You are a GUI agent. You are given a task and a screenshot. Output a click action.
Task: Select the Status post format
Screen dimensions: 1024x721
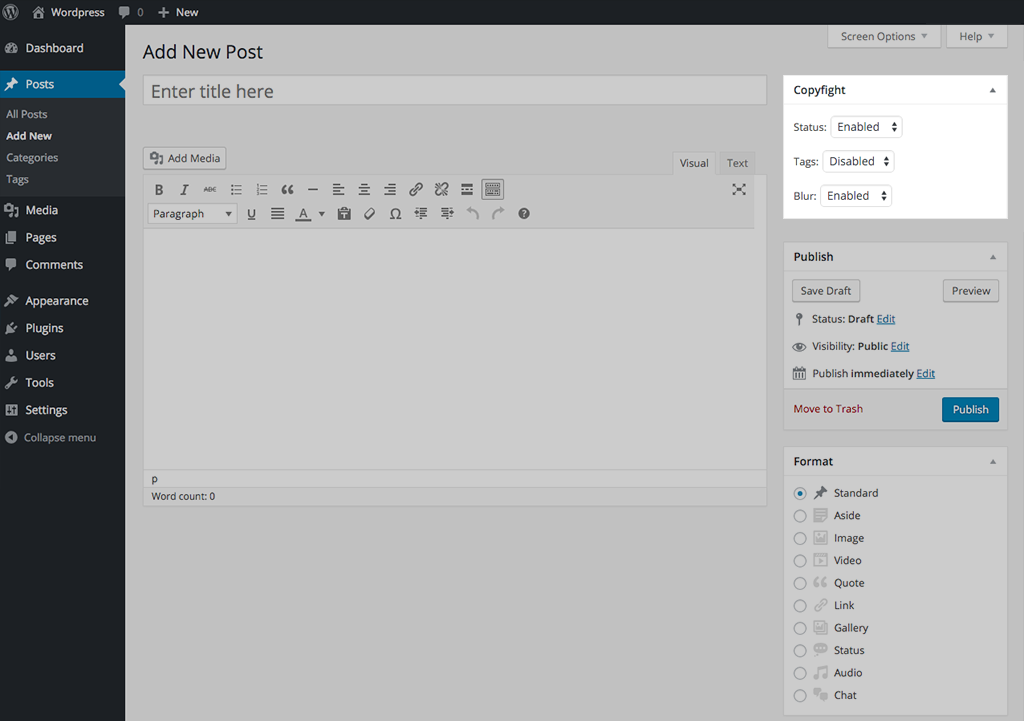click(x=800, y=650)
